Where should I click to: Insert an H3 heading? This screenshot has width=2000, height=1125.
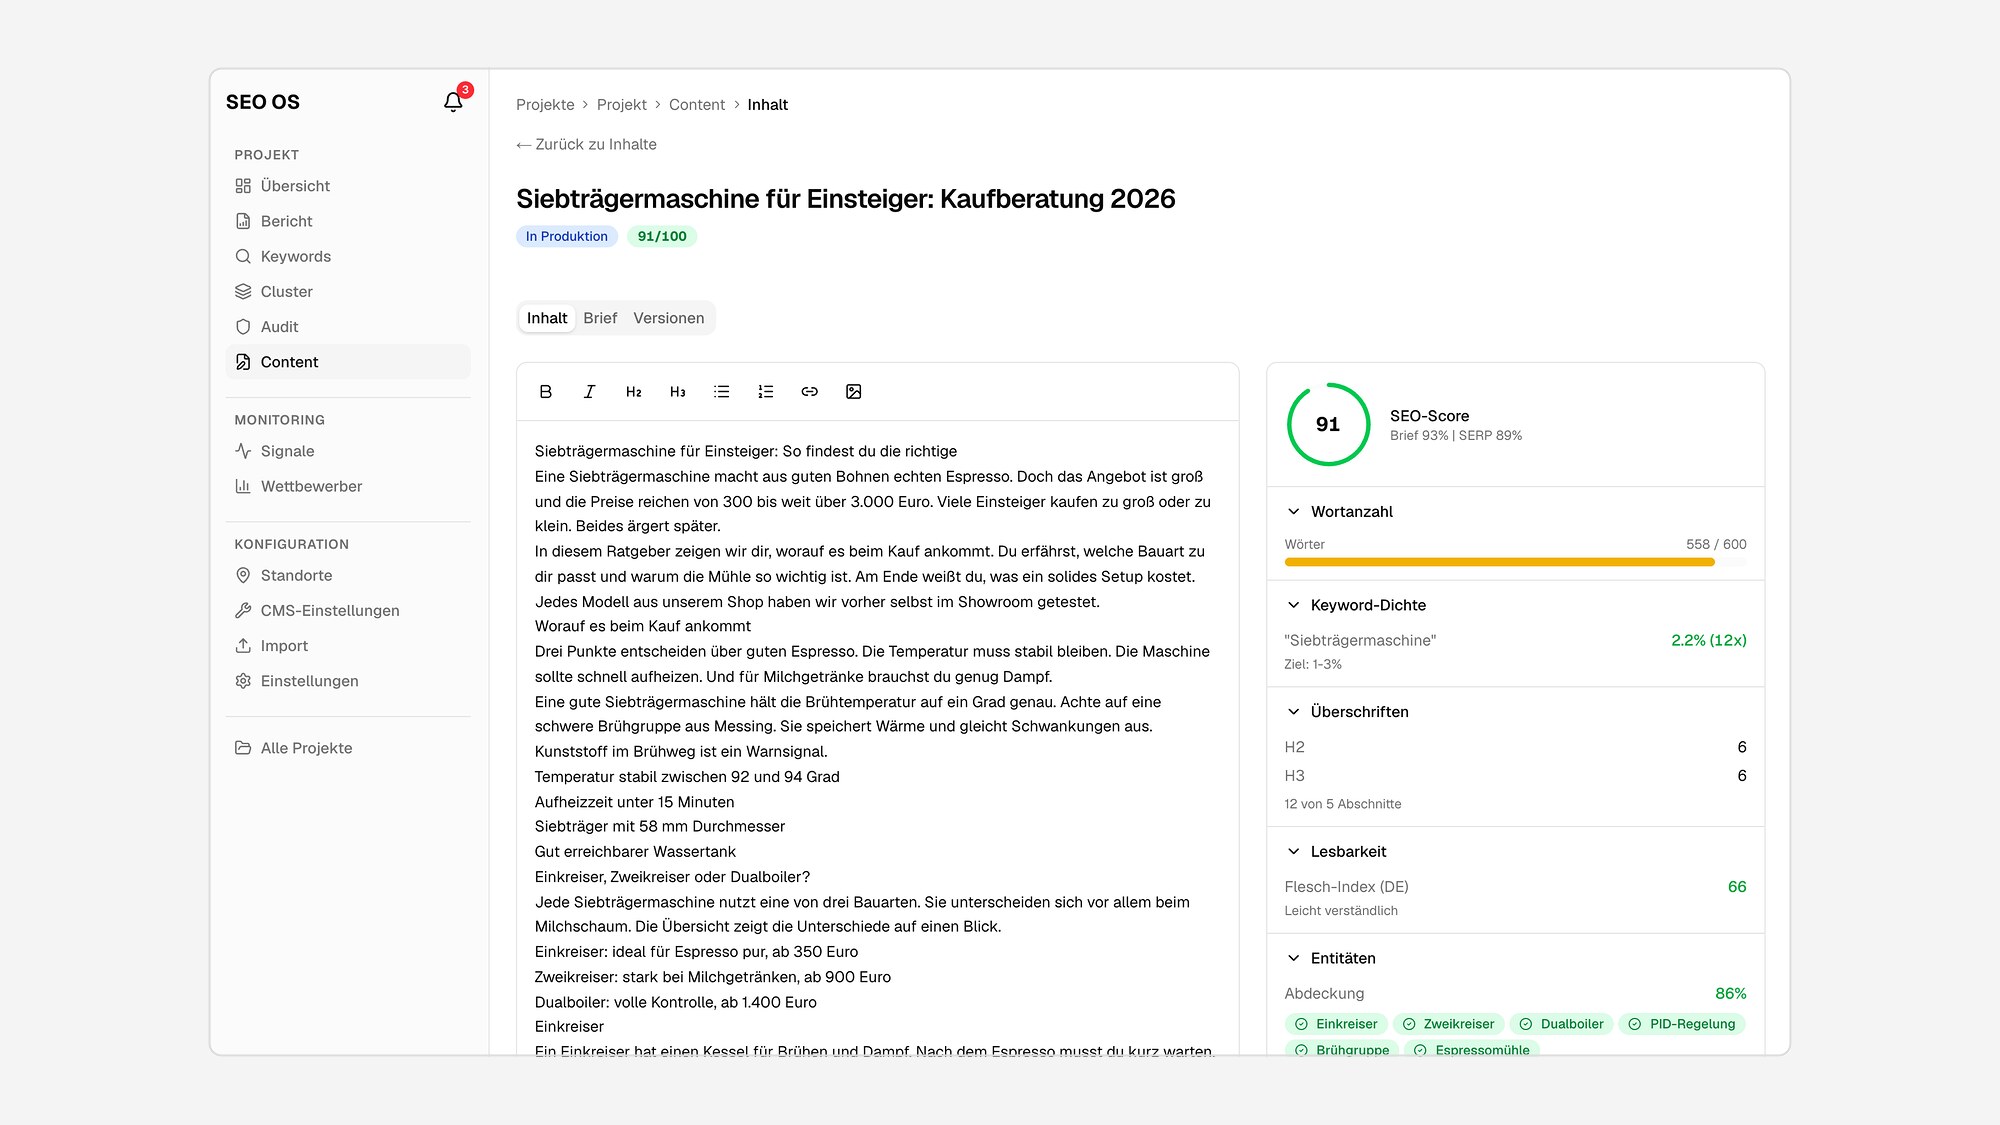677,392
